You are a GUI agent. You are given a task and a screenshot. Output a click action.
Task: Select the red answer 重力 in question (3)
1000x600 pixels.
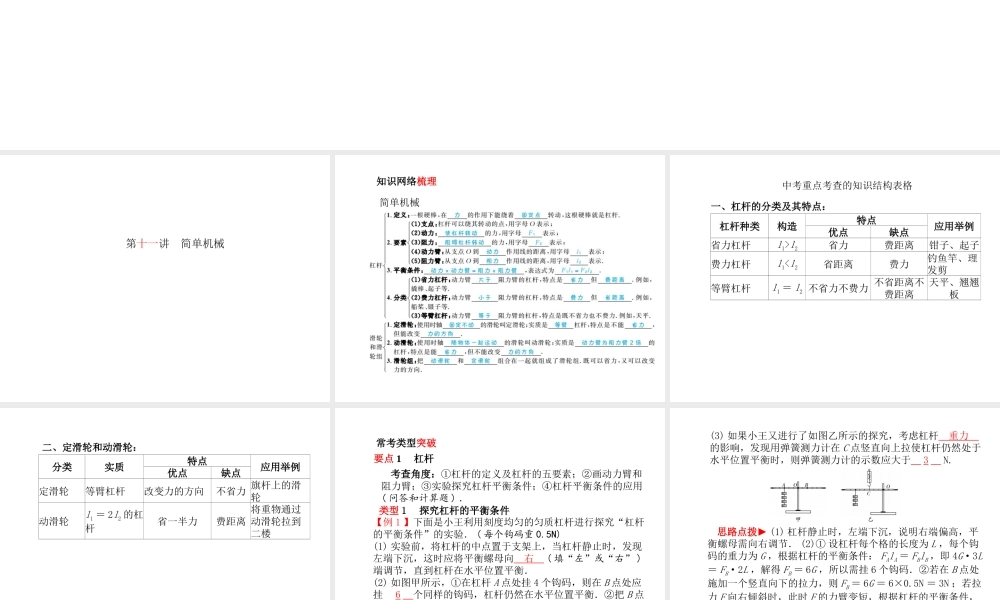point(959,435)
